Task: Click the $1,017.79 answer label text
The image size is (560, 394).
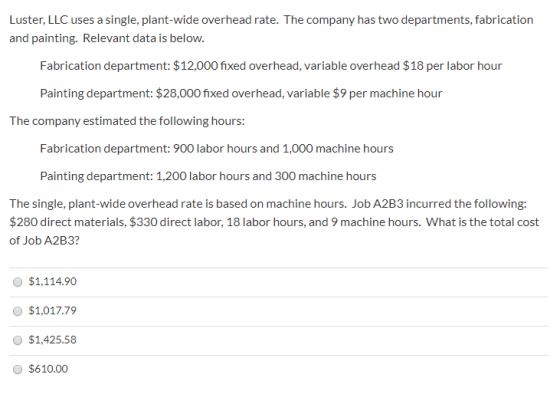Action: [x=52, y=310]
